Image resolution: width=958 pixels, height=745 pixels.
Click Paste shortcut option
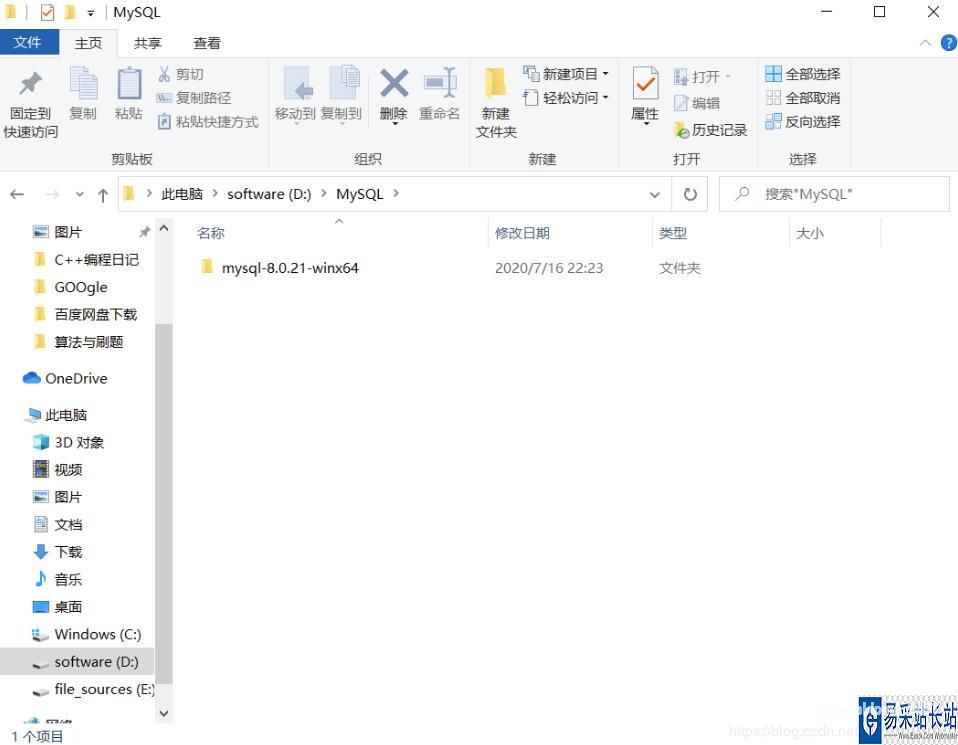pos(208,122)
